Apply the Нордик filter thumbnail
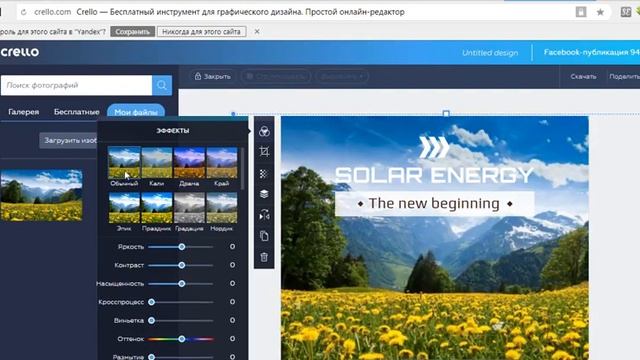 click(x=222, y=208)
